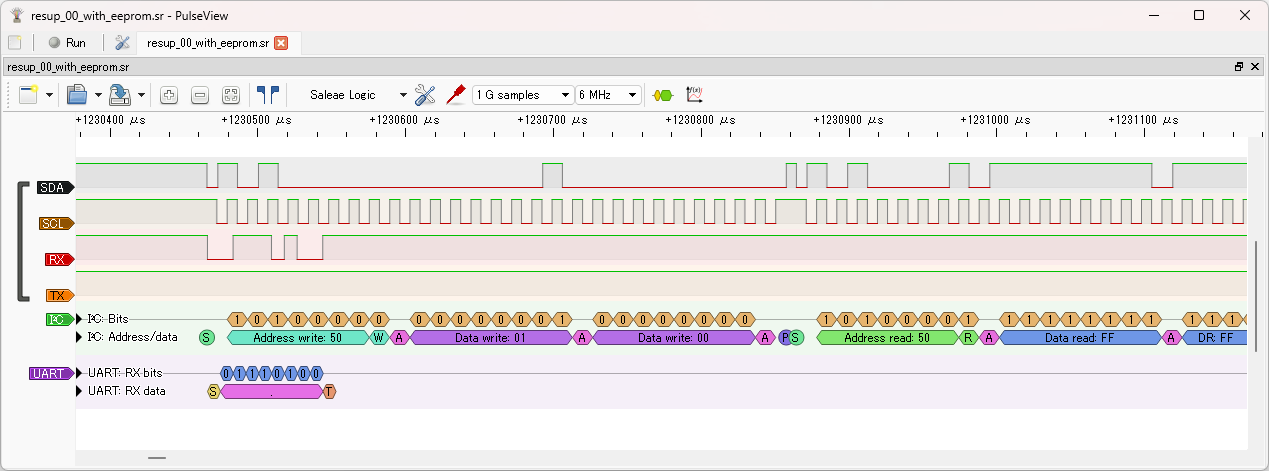Select the TX channel label

click(x=59, y=295)
